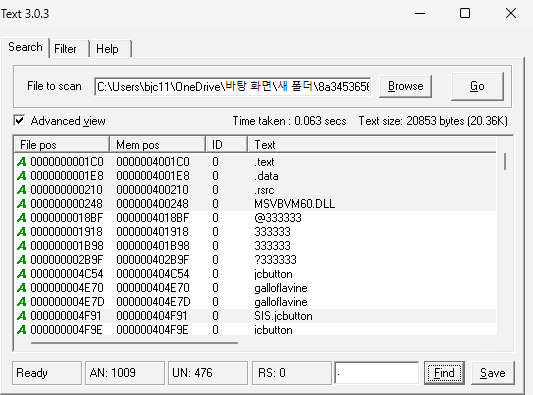Maximize the Text 3.0.3 window
This screenshot has width=533, height=395.
coord(465,14)
